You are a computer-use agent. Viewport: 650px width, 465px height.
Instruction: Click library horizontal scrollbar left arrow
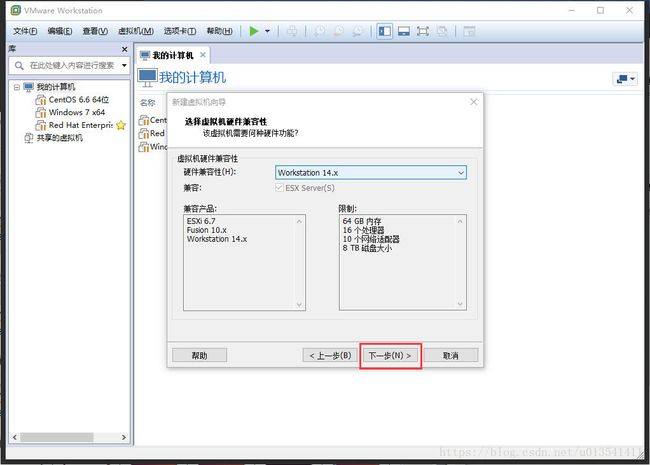pos(15,437)
